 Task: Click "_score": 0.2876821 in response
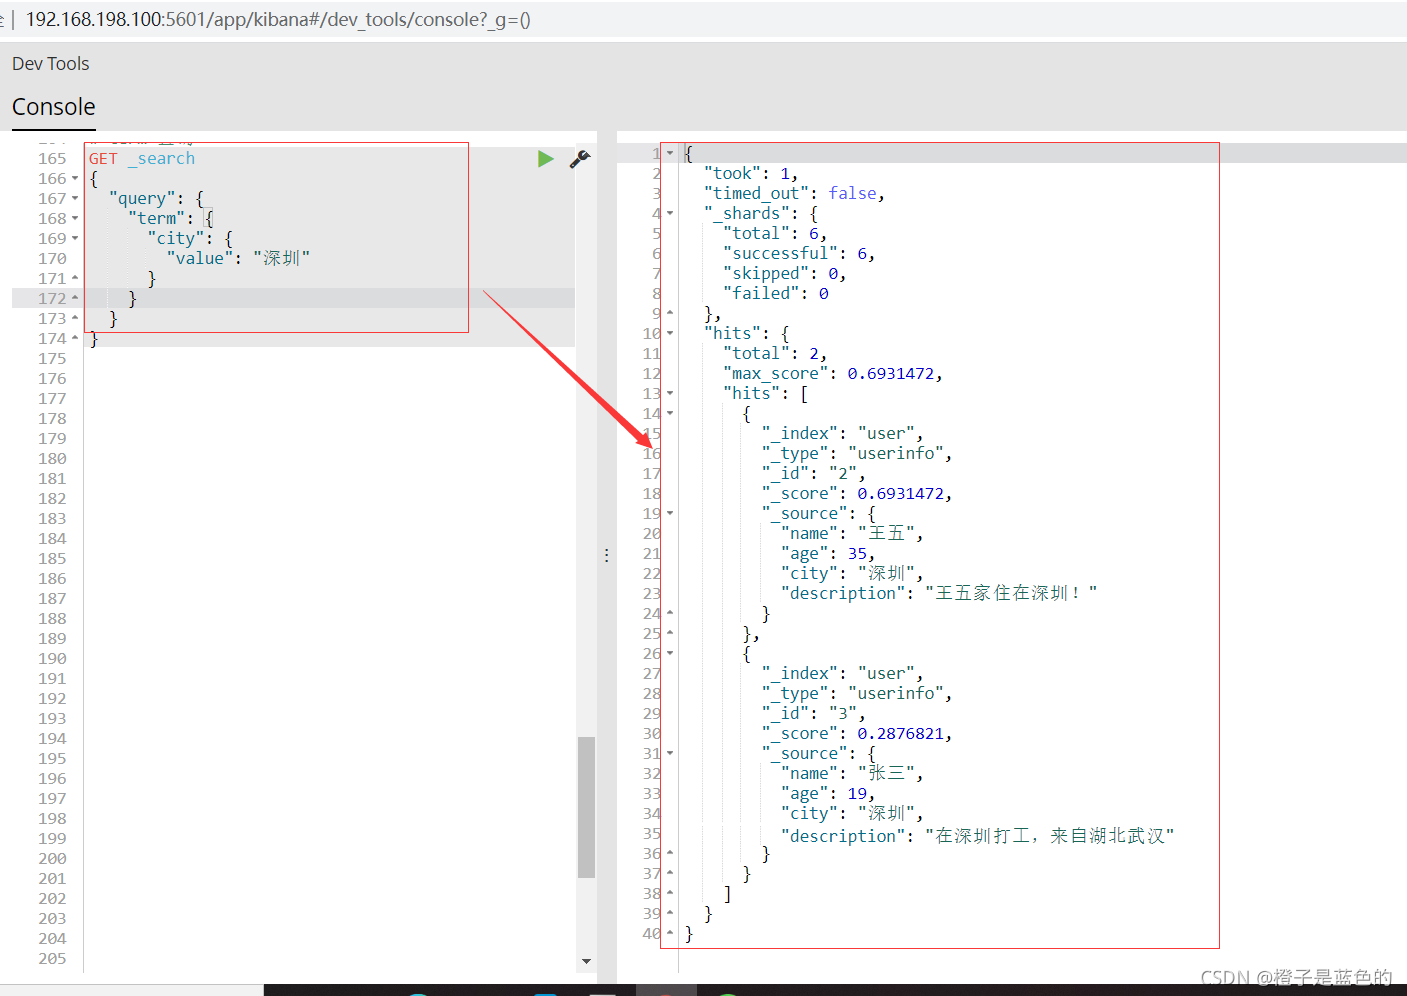[x=857, y=733]
